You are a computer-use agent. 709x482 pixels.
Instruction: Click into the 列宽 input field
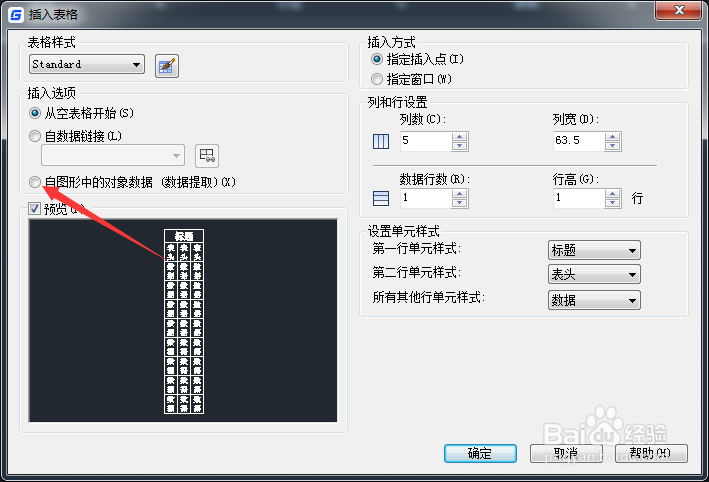pos(579,141)
